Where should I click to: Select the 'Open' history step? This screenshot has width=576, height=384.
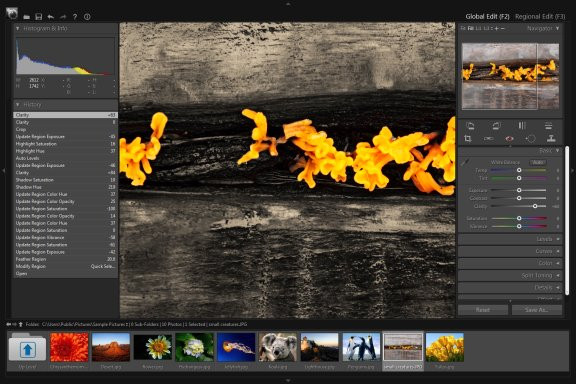pyautogui.click(x=65, y=274)
